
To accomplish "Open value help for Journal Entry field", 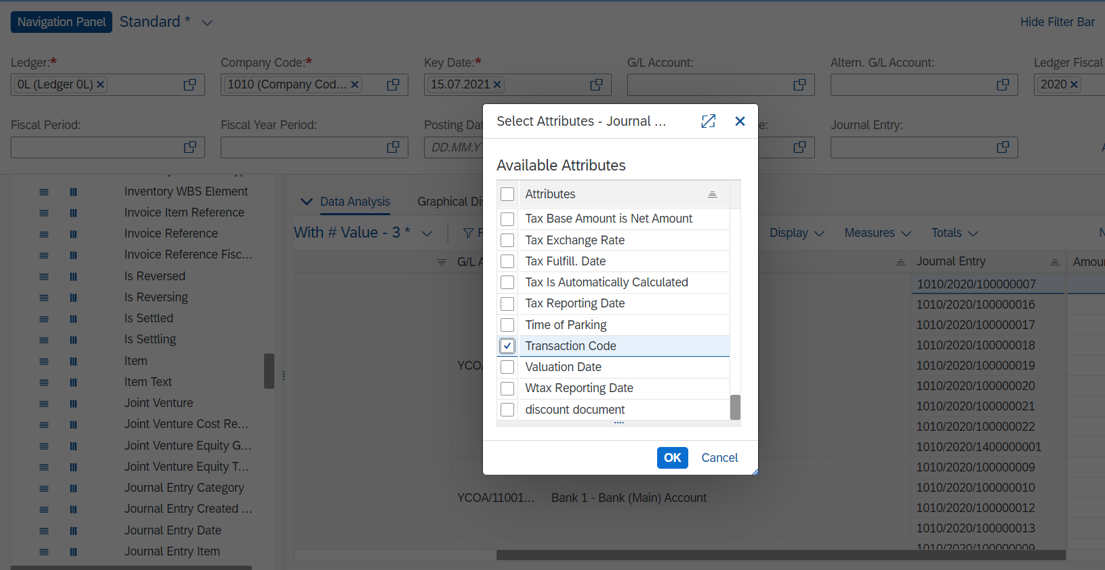I will tap(1002, 147).
